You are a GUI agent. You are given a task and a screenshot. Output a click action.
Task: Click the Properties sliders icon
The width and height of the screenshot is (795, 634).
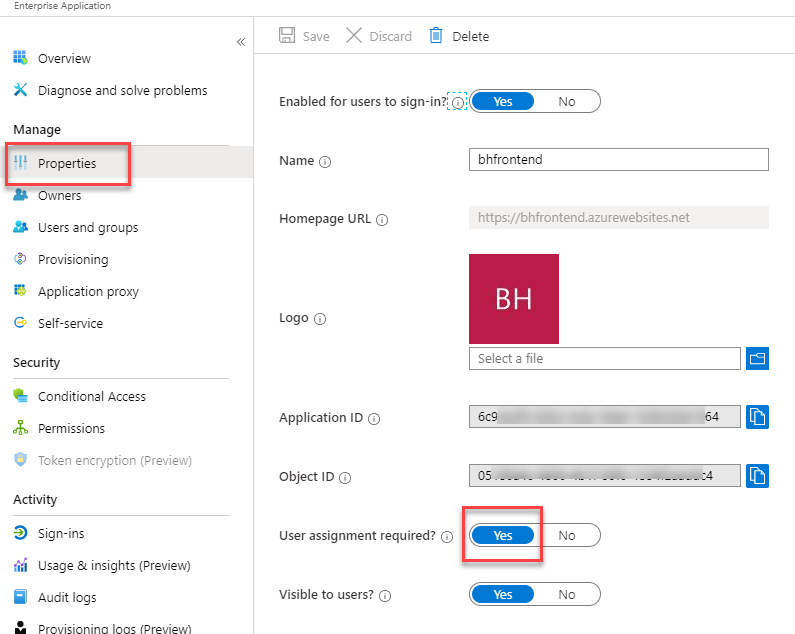pos(20,163)
